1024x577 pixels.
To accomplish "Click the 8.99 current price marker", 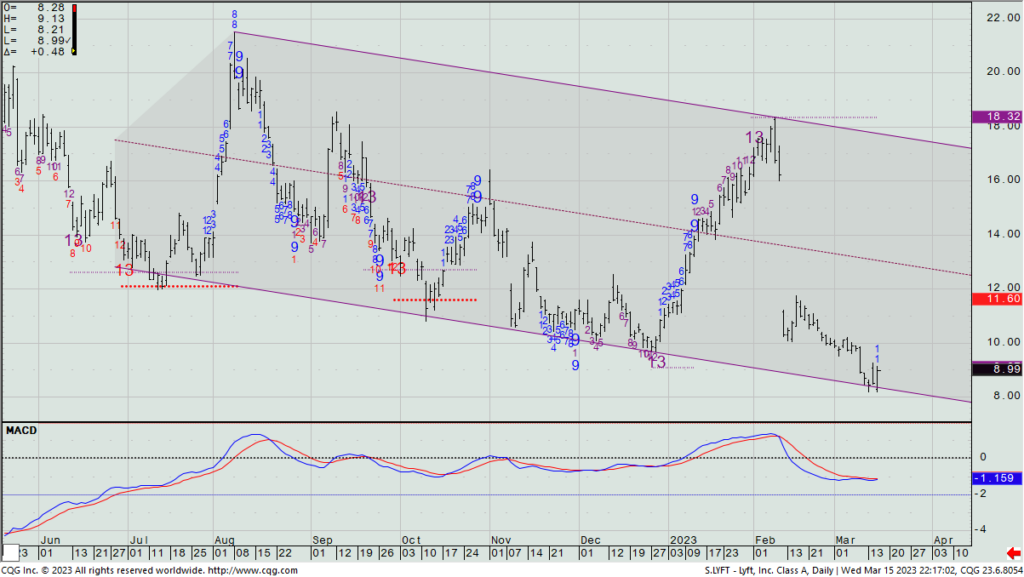I will point(996,369).
